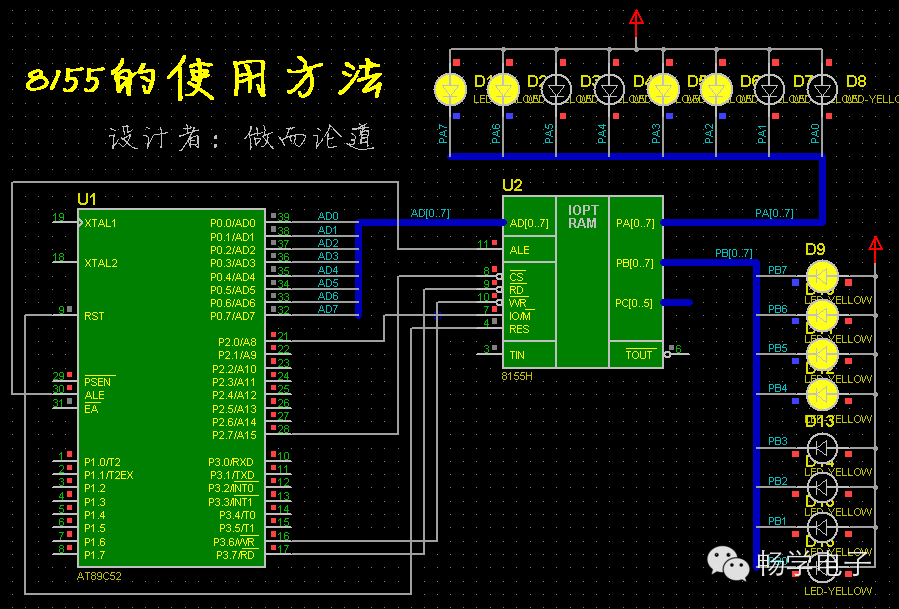Image resolution: width=899 pixels, height=609 pixels.
Task: Click the P3.0/RXD pin label
Action: tap(230, 462)
